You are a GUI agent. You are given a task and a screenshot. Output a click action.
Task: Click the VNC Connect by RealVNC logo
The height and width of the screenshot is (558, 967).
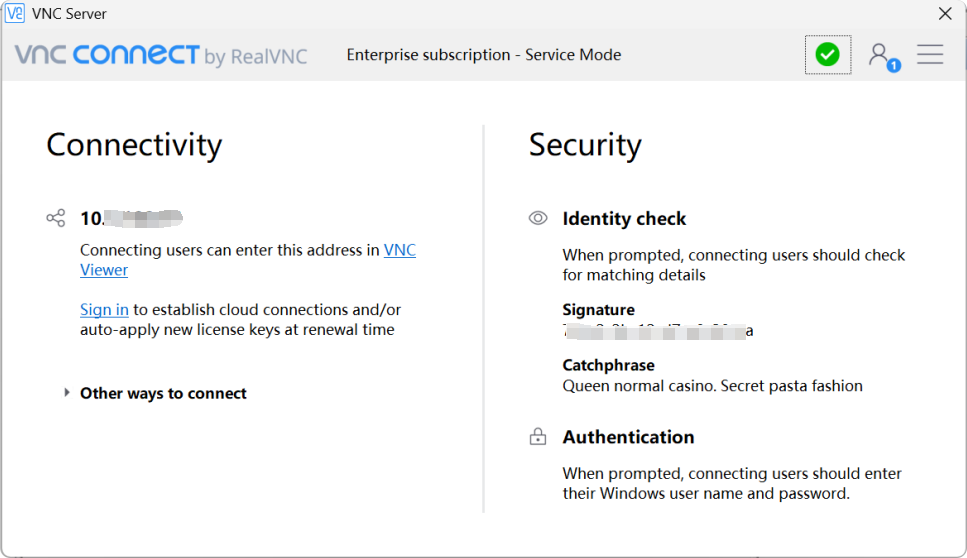pos(161,56)
